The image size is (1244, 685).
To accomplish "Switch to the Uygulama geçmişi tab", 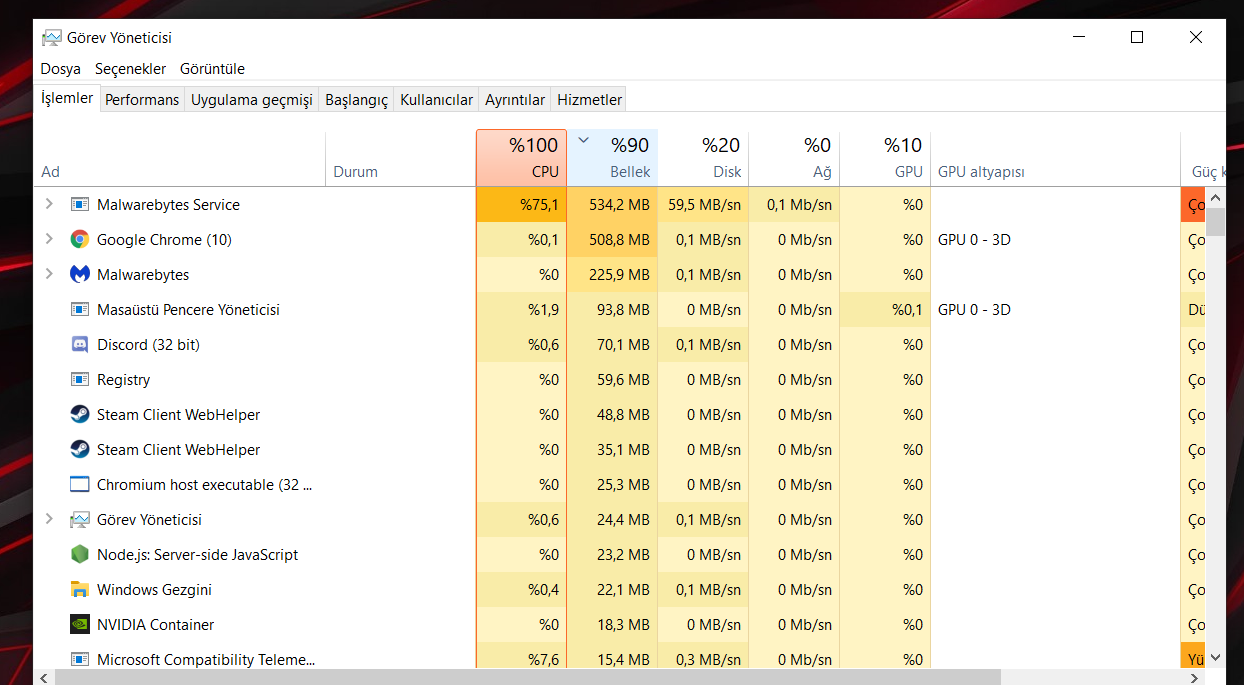I will point(252,100).
